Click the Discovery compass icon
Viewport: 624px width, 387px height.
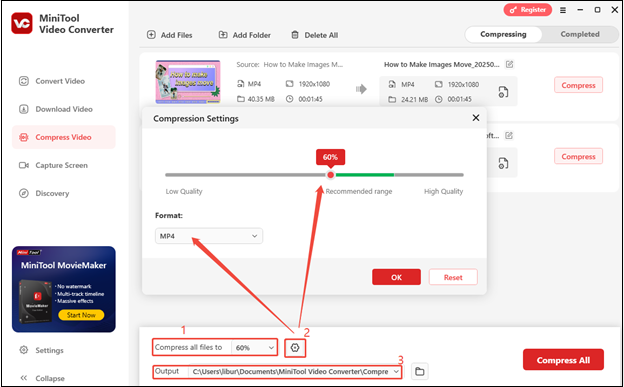[x=24, y=193]
